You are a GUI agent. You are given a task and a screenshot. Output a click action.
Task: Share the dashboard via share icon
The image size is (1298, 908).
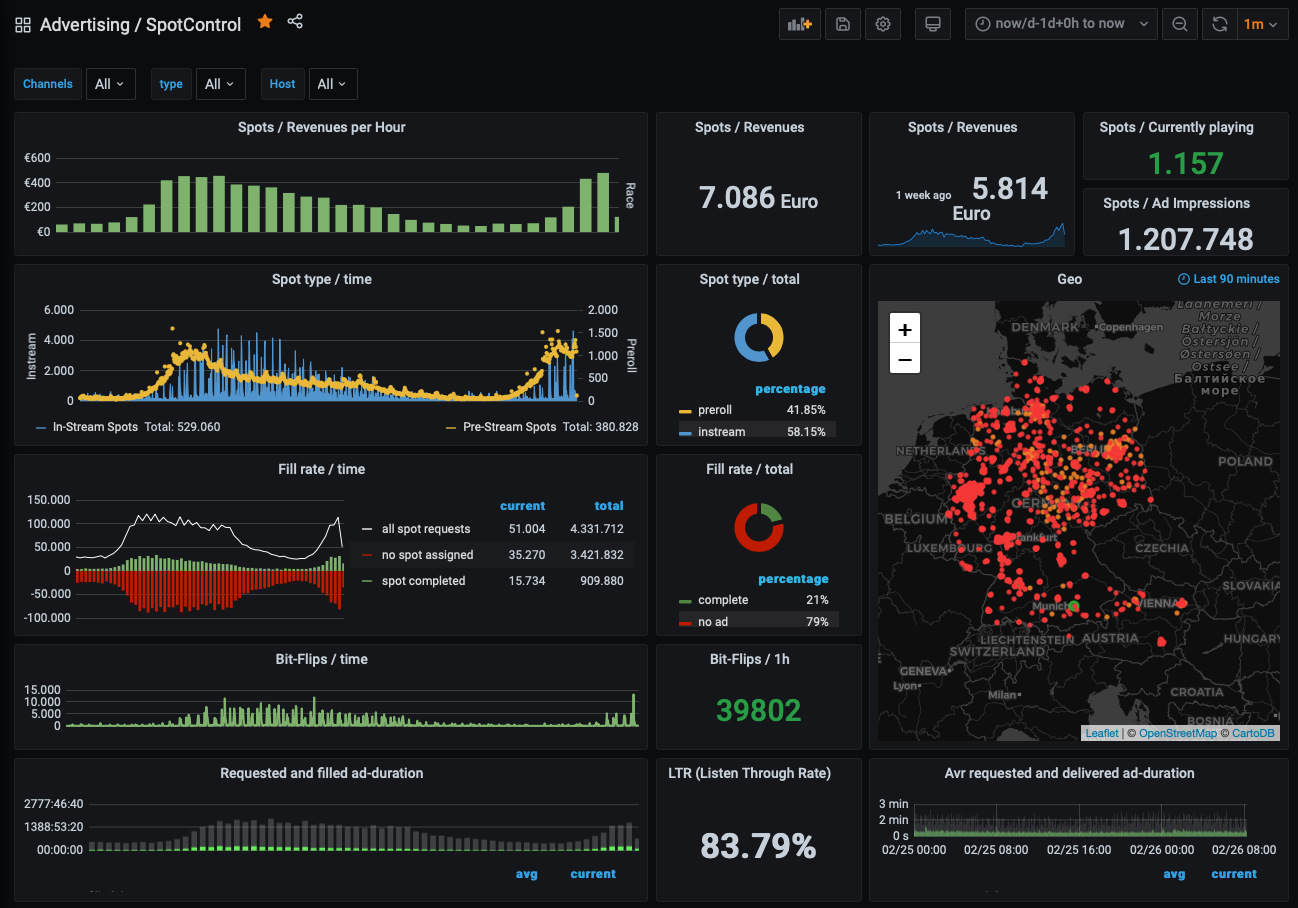coord(295,21)
